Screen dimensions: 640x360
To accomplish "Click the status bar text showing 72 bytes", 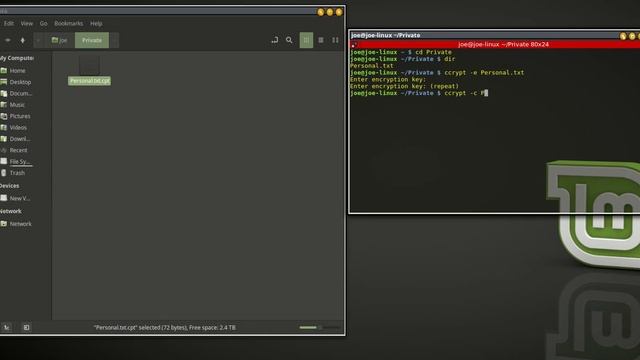I will pos(164,327).
